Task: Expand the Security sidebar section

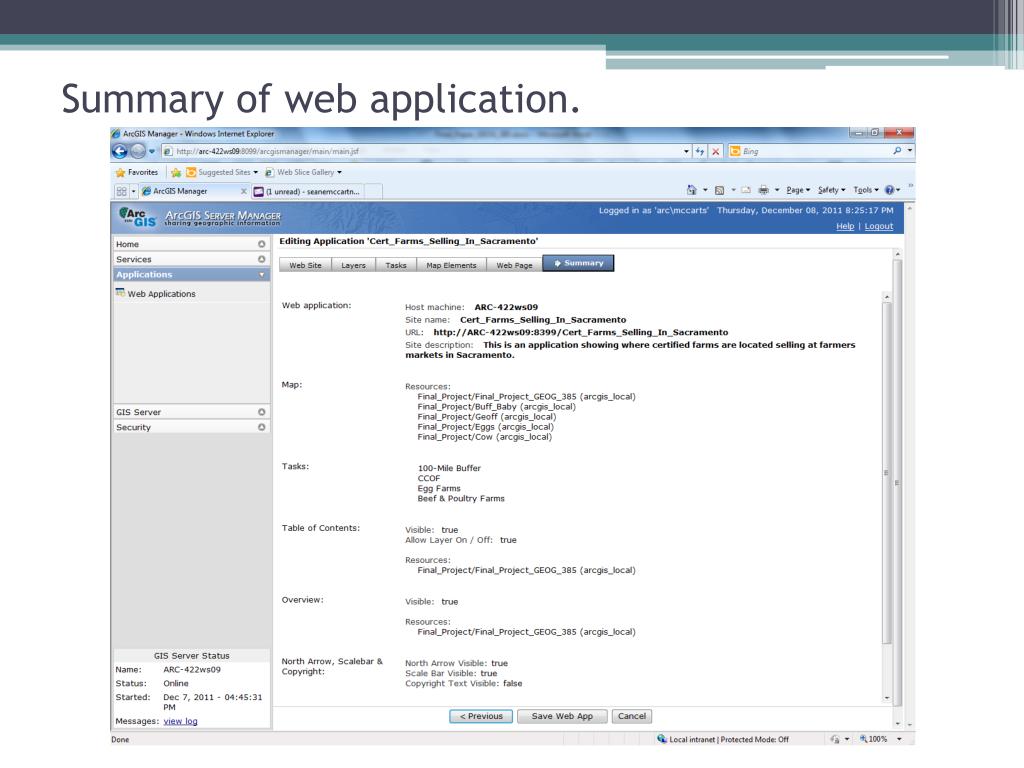Action: pos(261,427)
